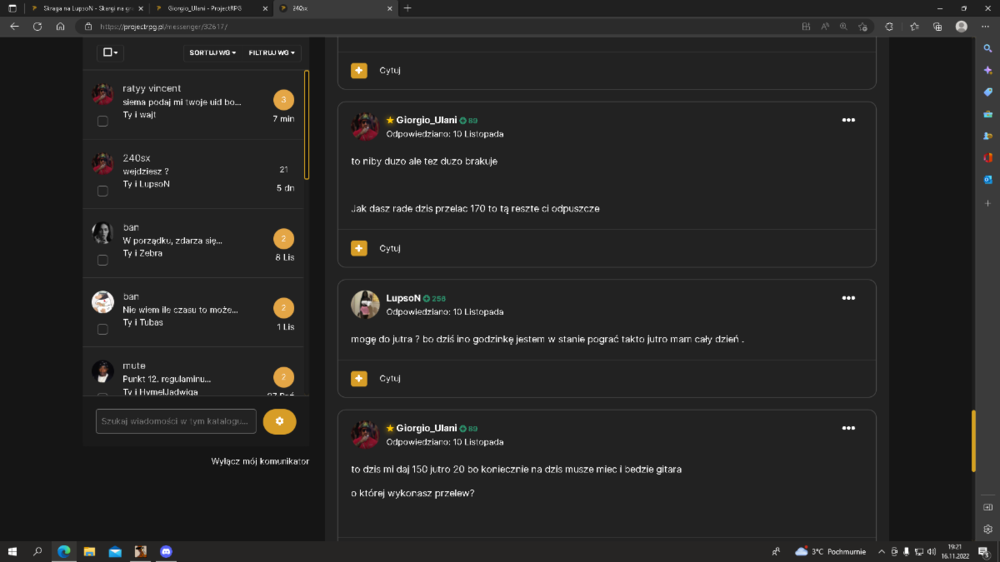This screenshot has width=1000, height=562.
Task: Open browser extensions icon
Action: coord(889,27)
